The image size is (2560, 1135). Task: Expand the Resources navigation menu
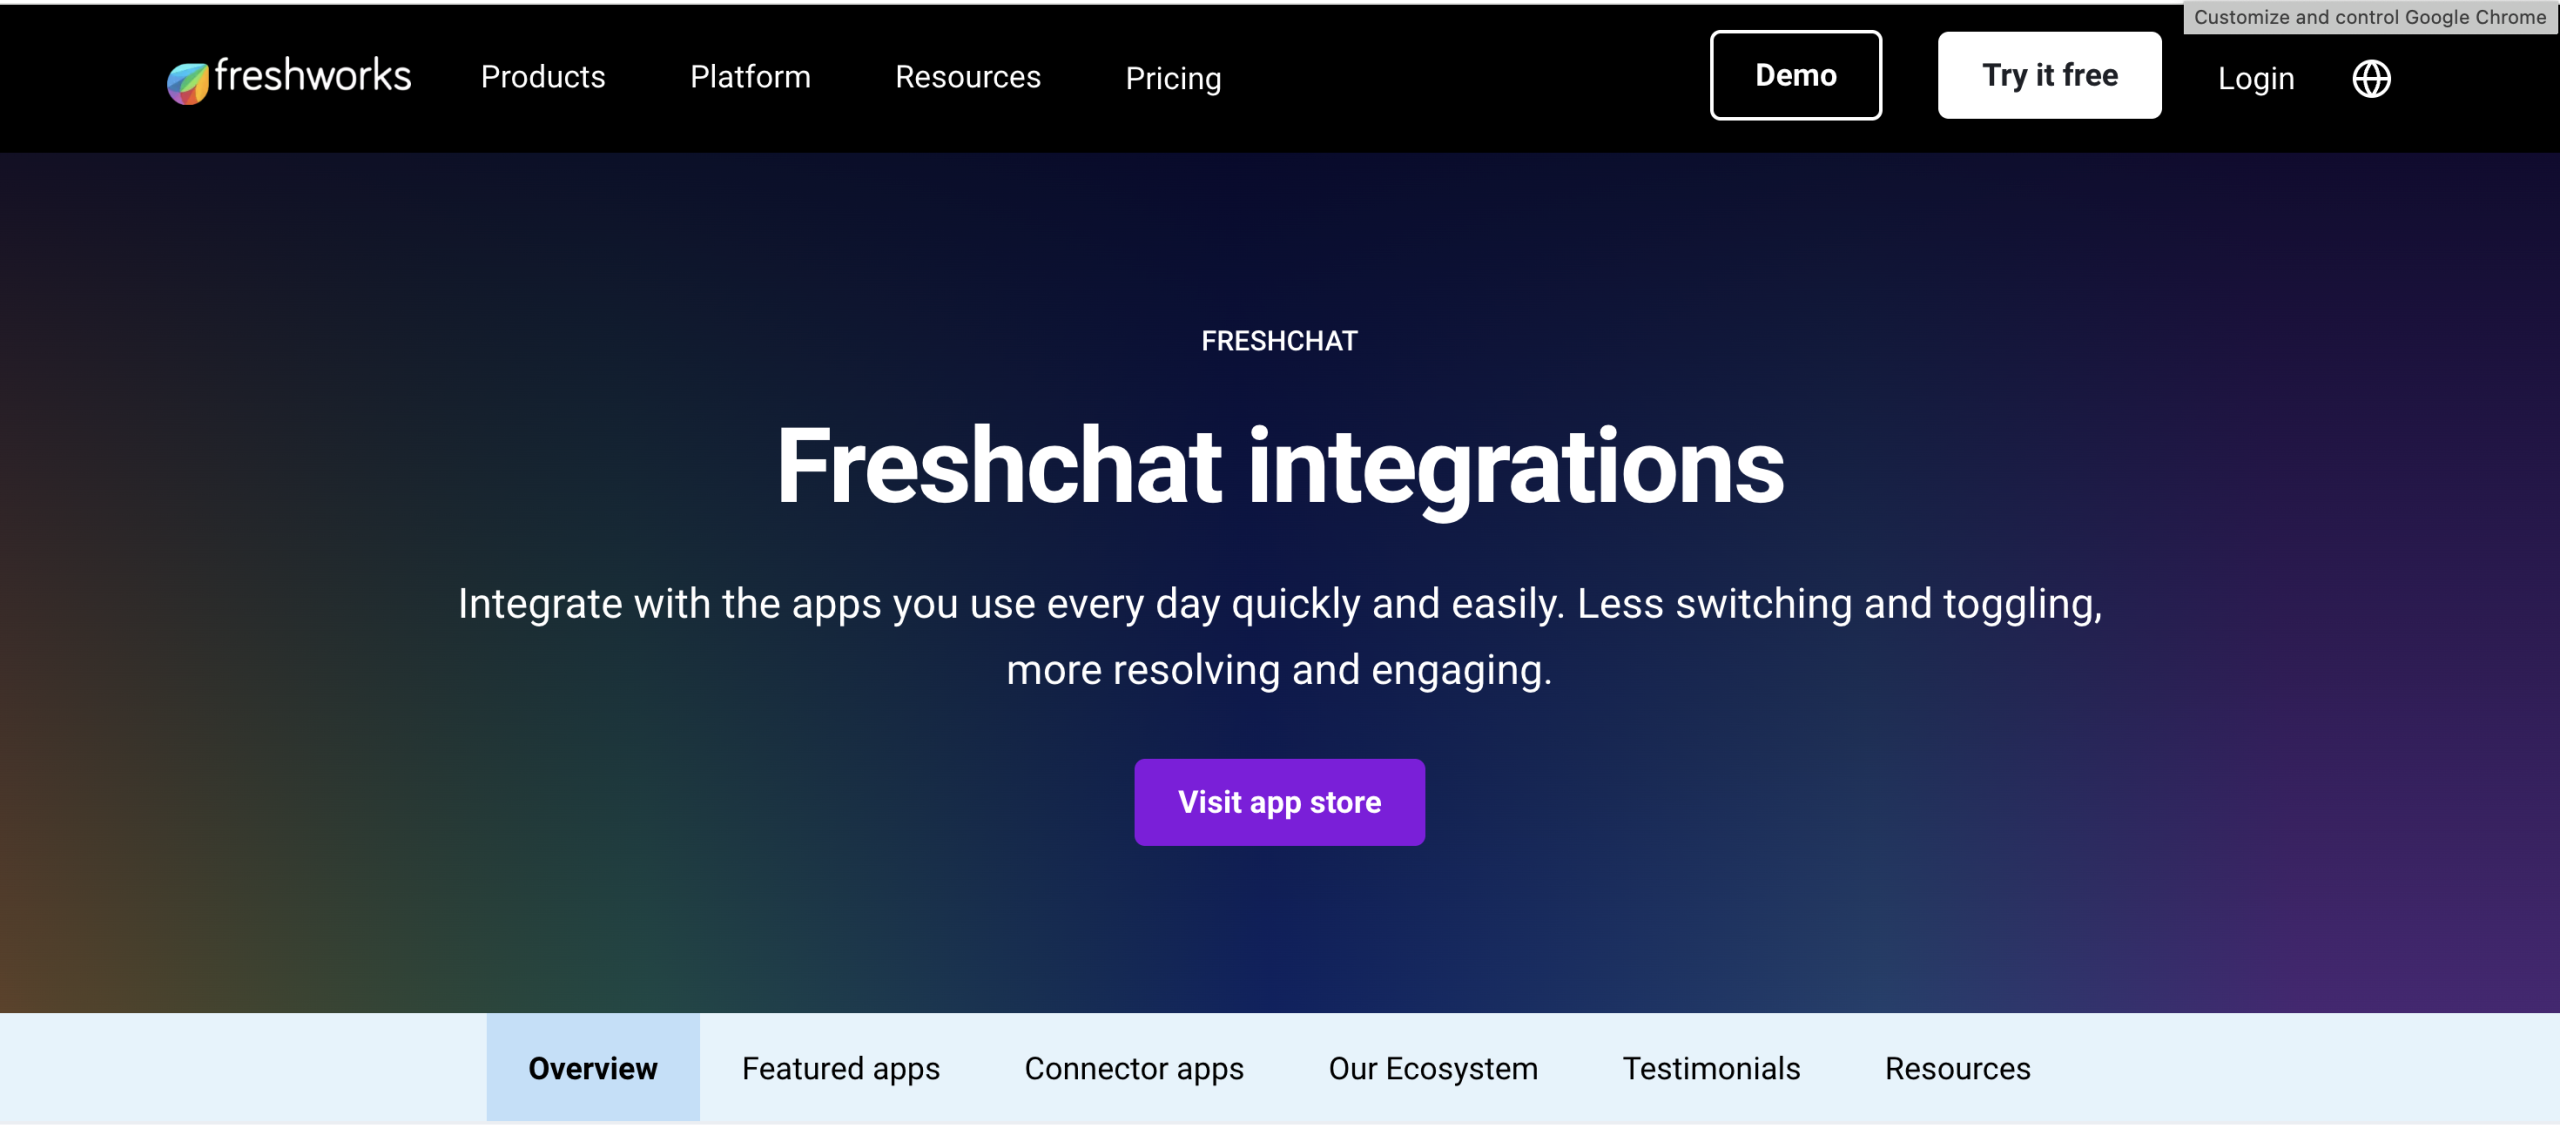tap(967, 77)
